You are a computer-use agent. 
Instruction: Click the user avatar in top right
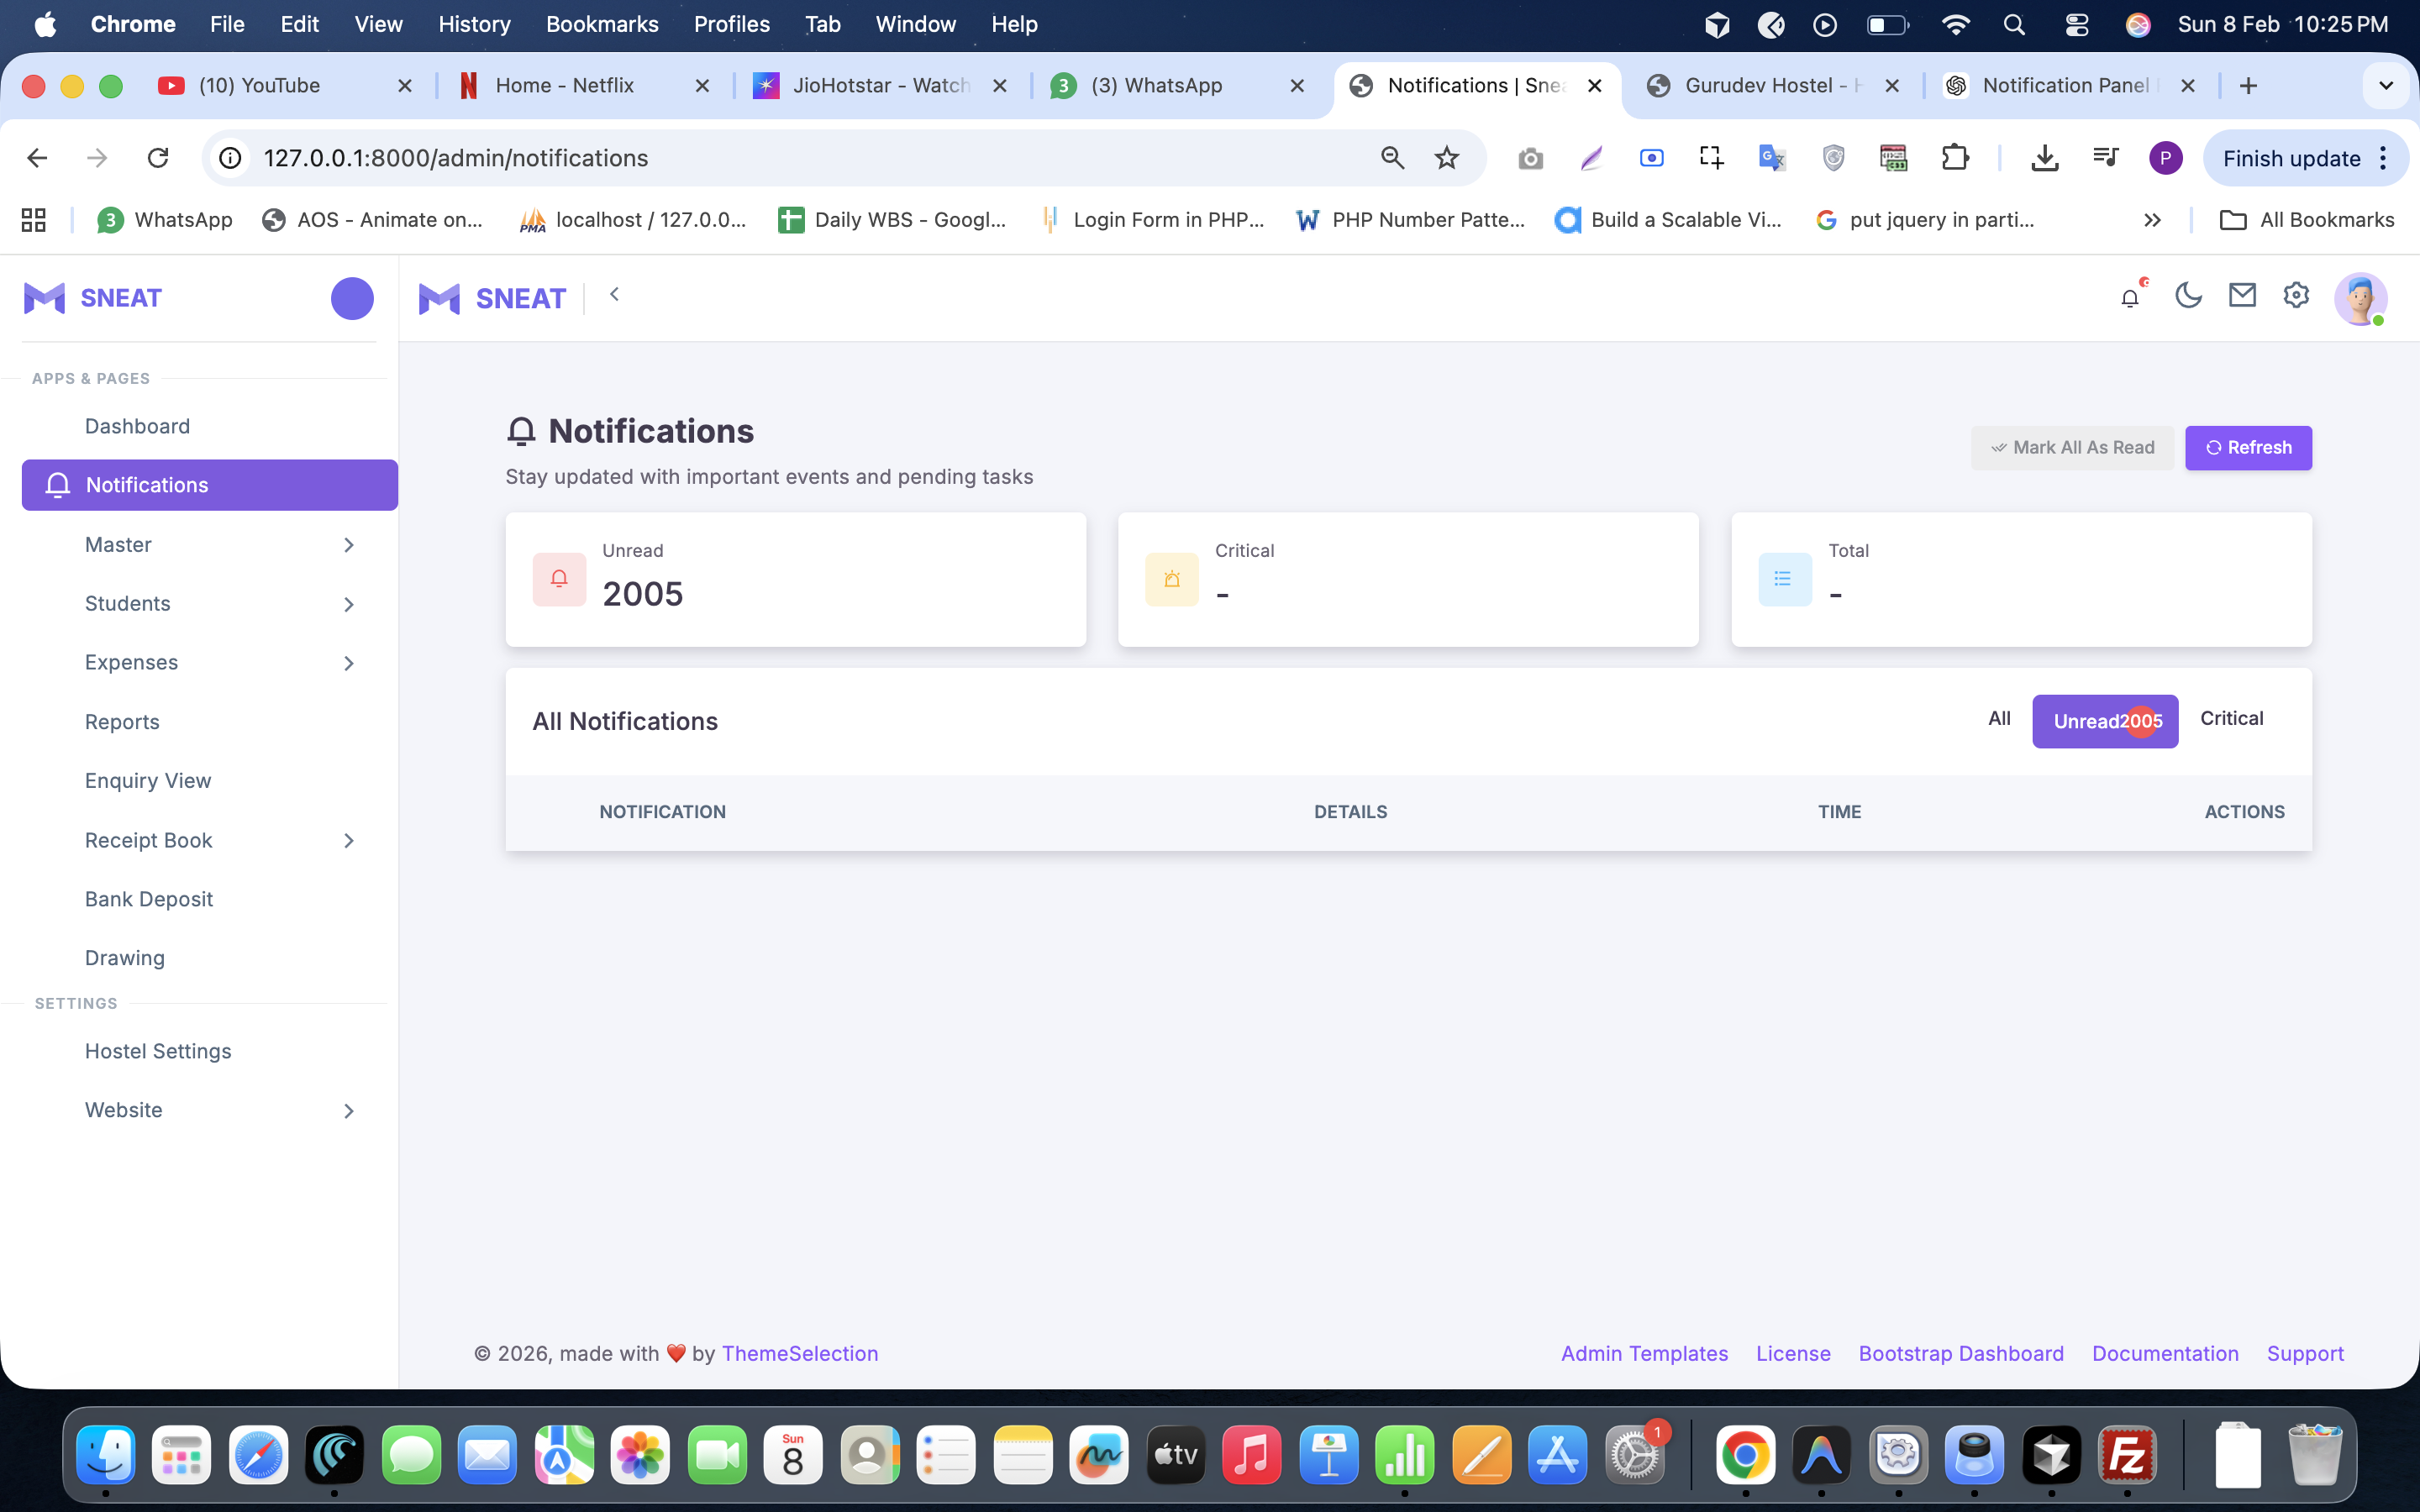(x=2360, y=298)
